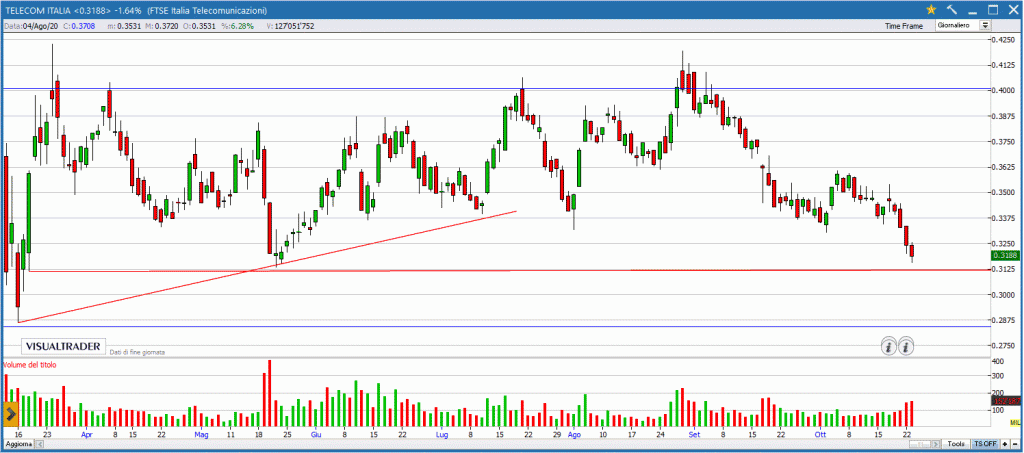The height and width of the screenshot is (453, 1024).
Task: Click the 'Ott' month label on time axis
Action: point(820,433)
